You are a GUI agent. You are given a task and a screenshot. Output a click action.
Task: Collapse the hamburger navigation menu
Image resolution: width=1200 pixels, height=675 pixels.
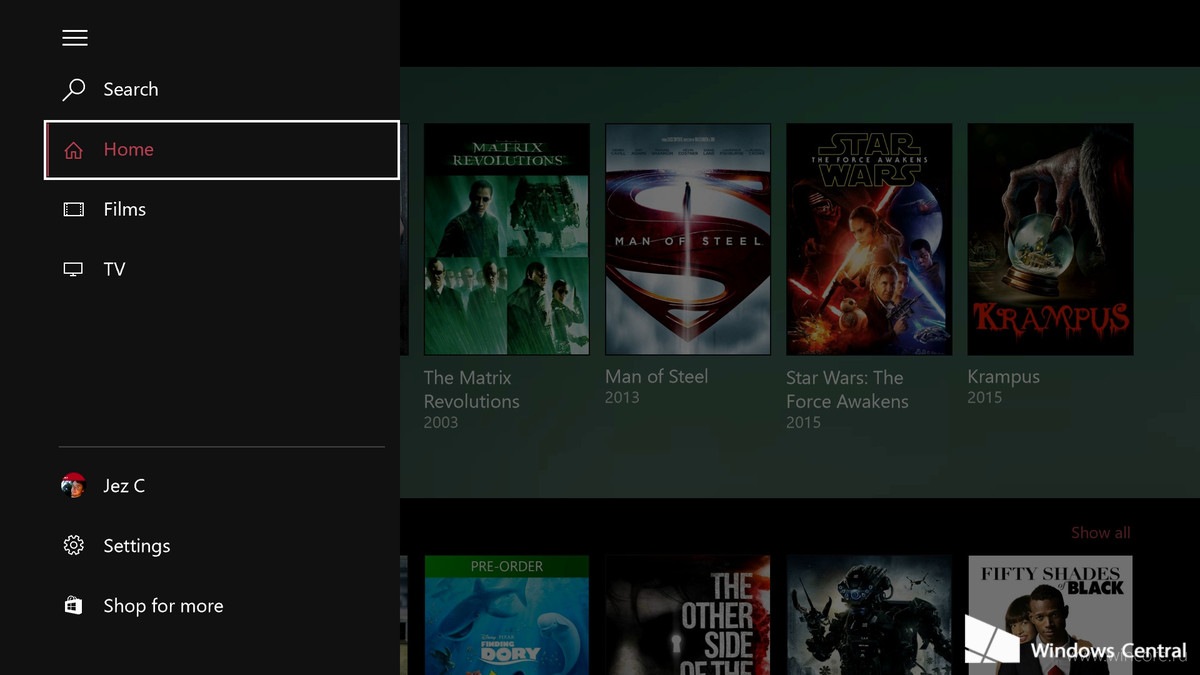75,38
